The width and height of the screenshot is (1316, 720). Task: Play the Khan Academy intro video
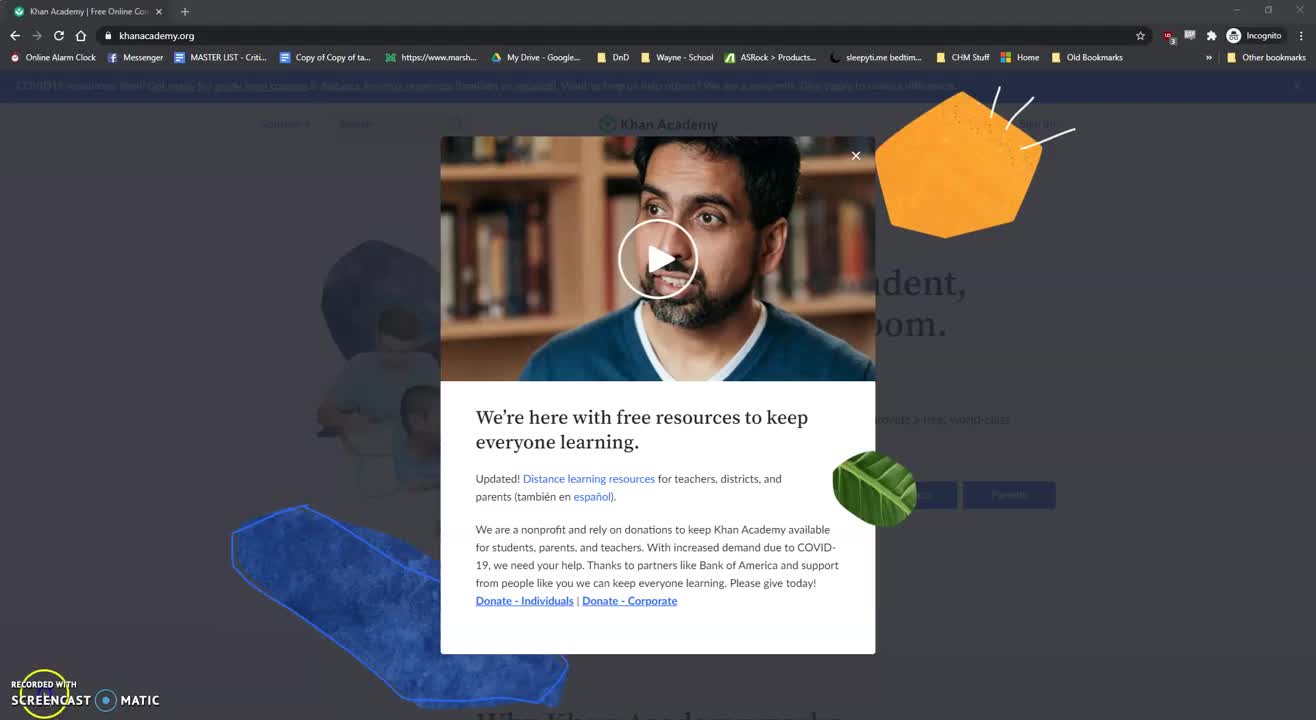pyautogui.click(x=657, y=259)
